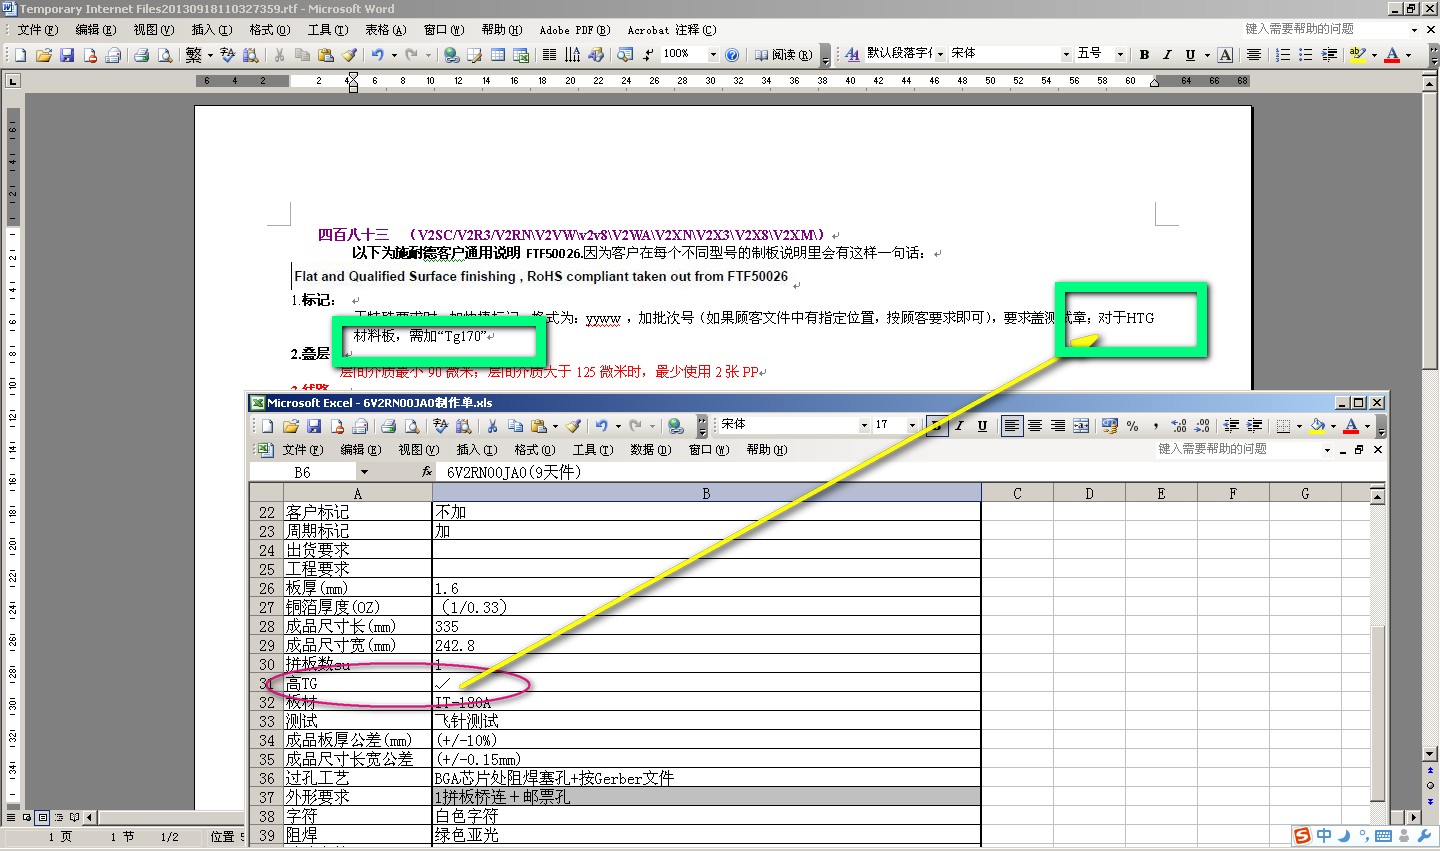Toggle Italic in Excel's formatting toolbar
This screenshot has width=1440, height=851.
959,426
